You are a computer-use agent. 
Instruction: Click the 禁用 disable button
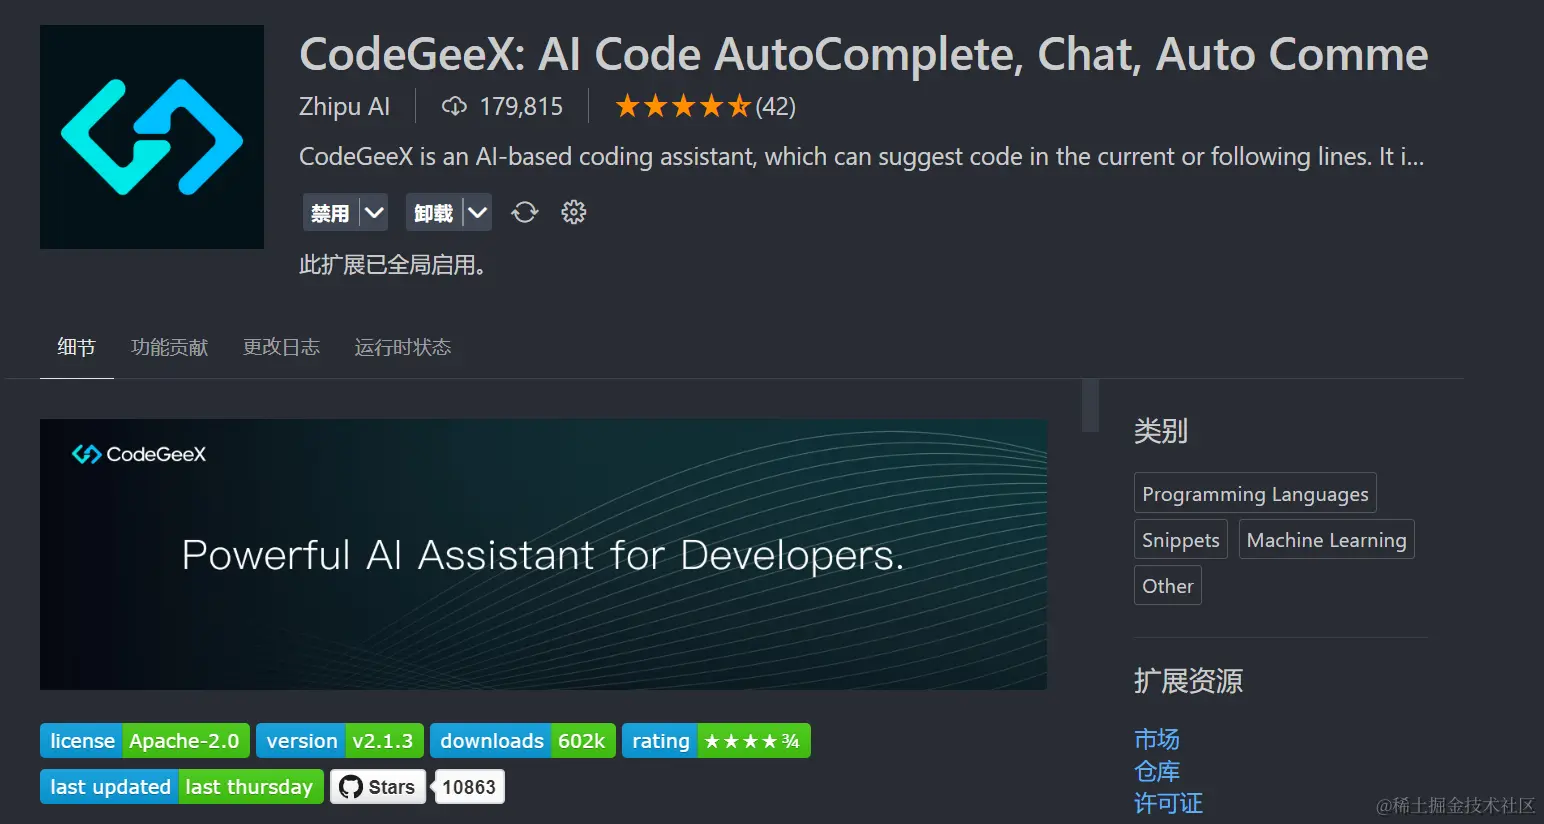pyautogui.click(x=330, y=212)
